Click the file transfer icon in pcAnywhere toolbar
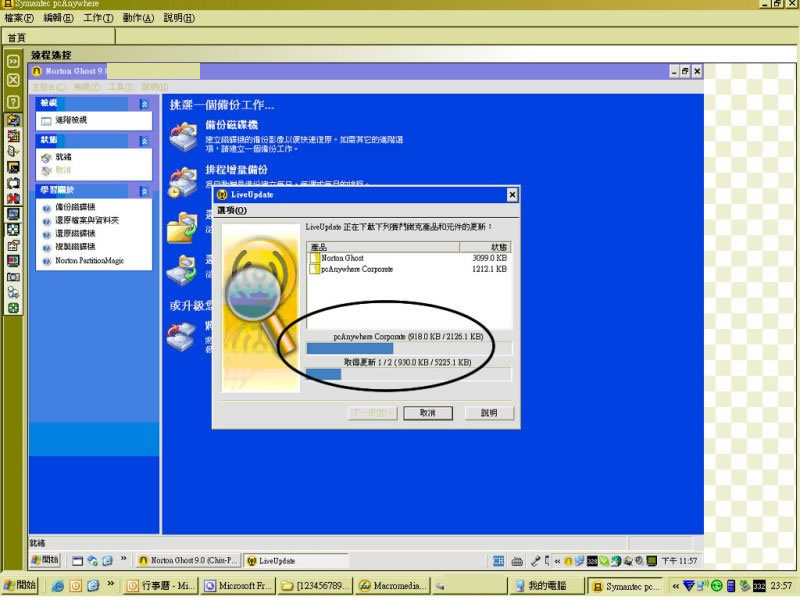This screenshot has width=800, height=600. tap(13, 136)
